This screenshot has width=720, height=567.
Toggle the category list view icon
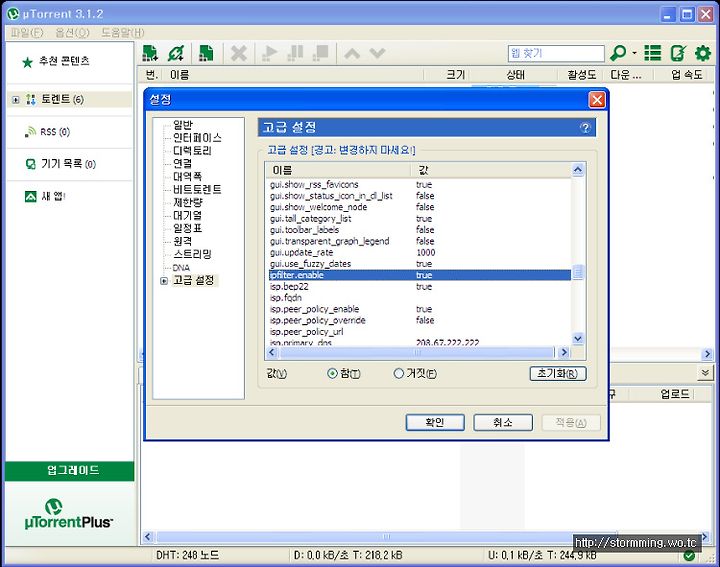[x=652, y=53]
